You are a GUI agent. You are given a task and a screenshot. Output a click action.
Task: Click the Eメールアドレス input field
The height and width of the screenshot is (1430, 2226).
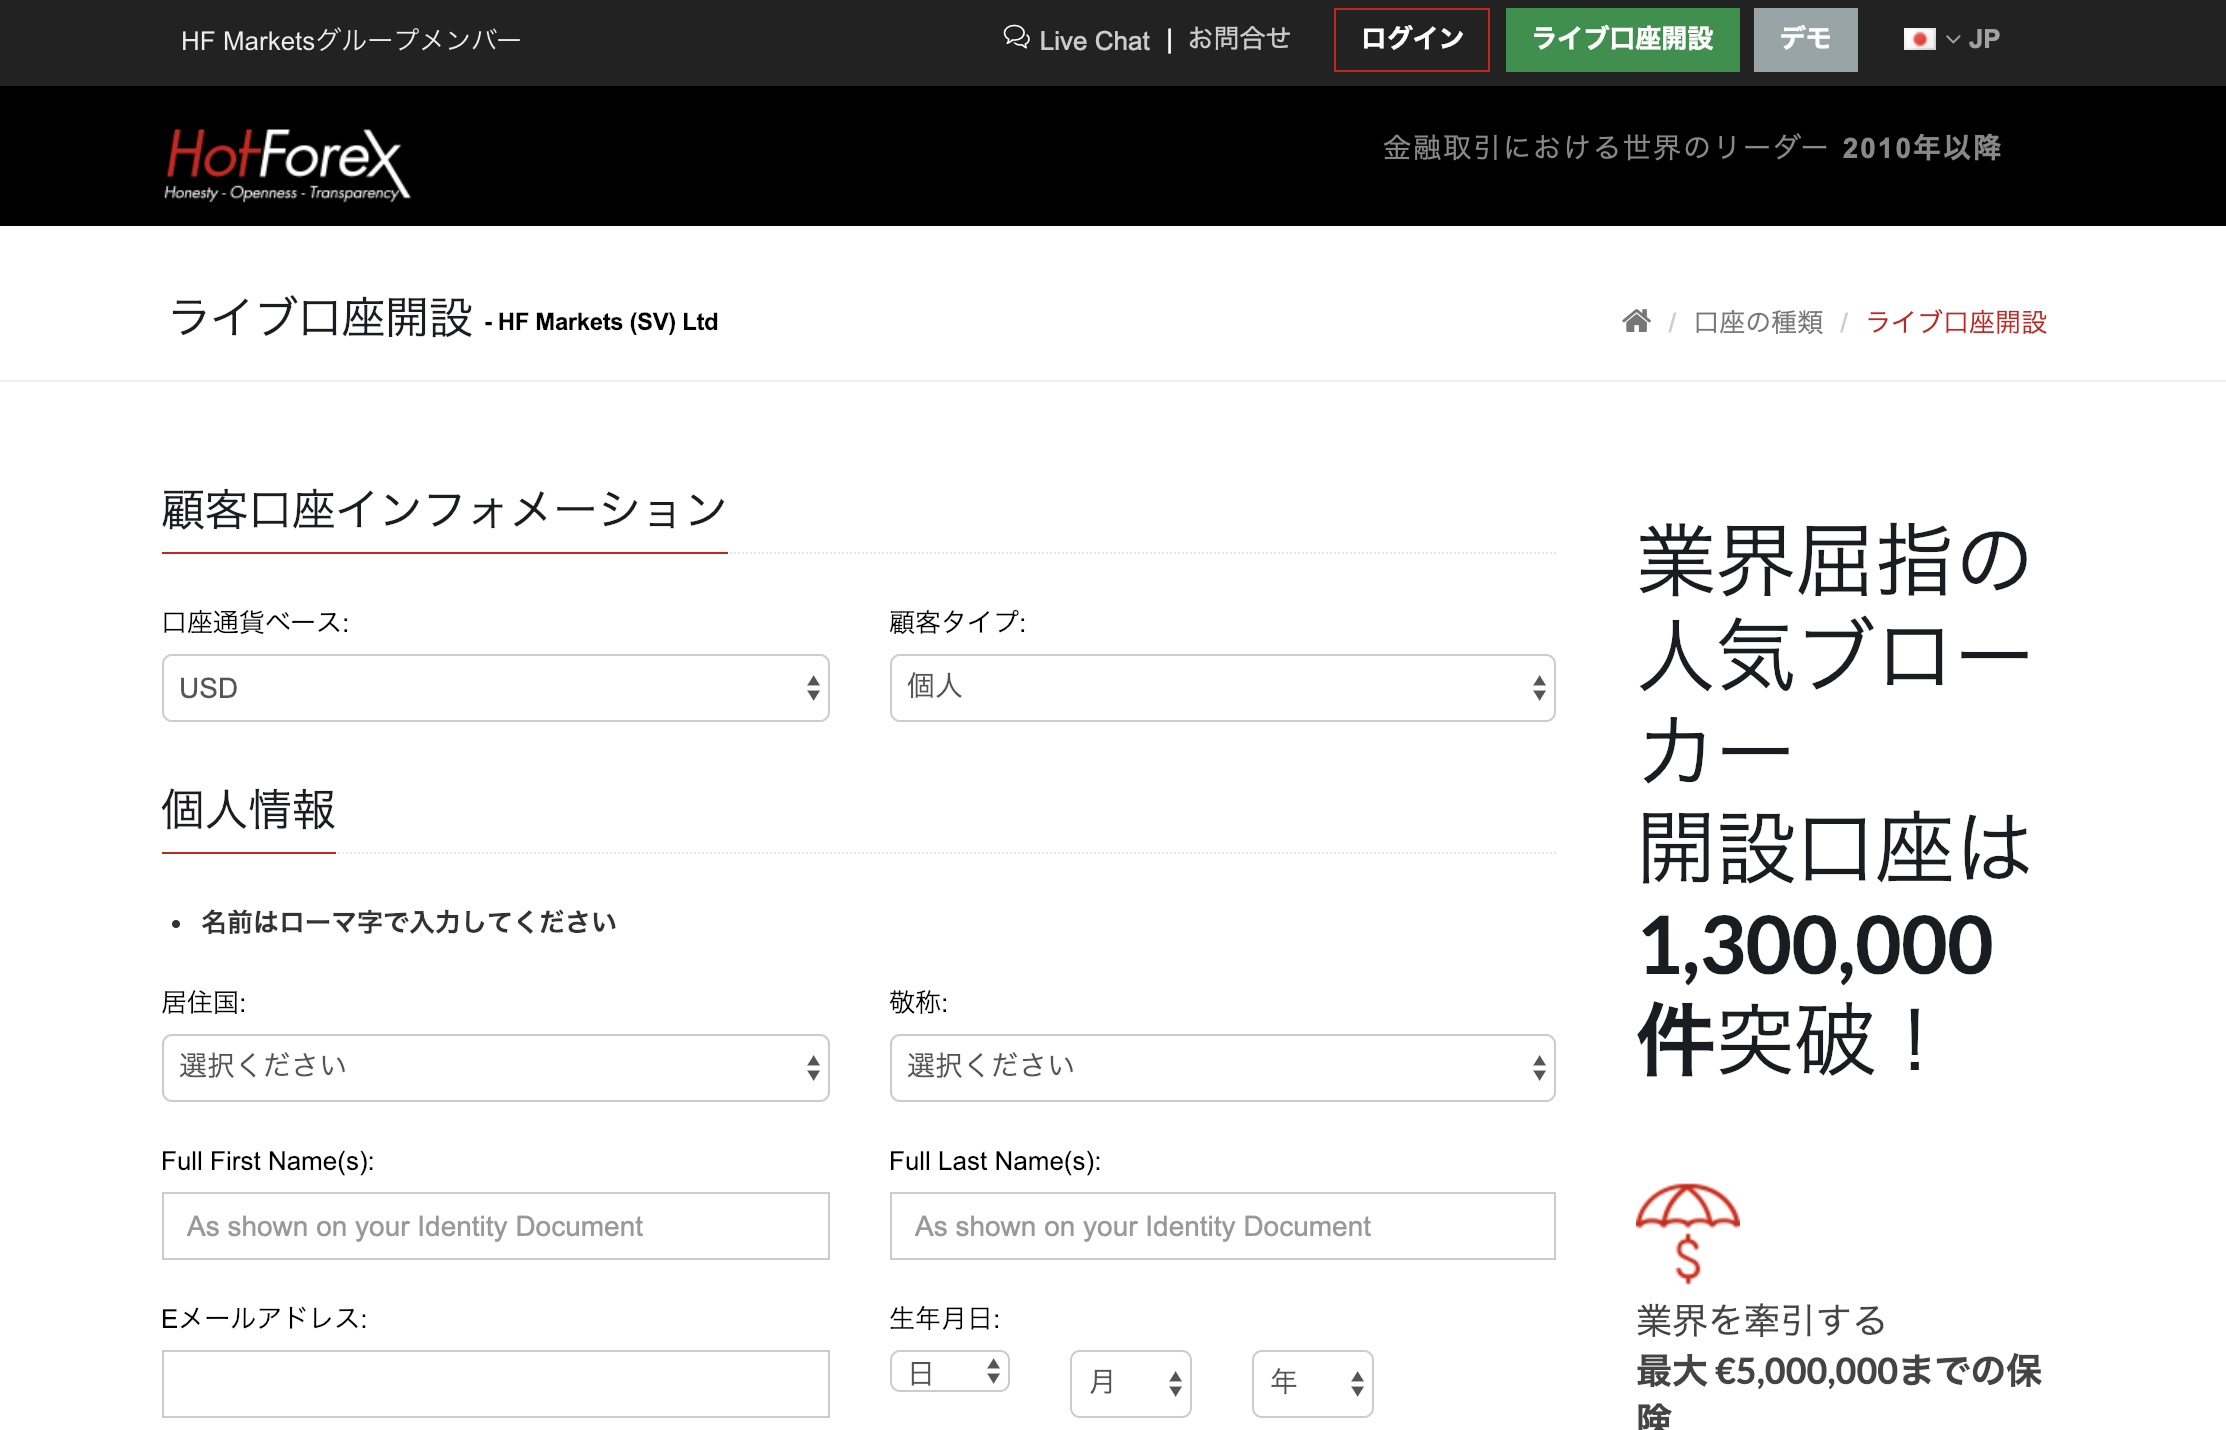pyautogui.click(x=496, y=1384)
